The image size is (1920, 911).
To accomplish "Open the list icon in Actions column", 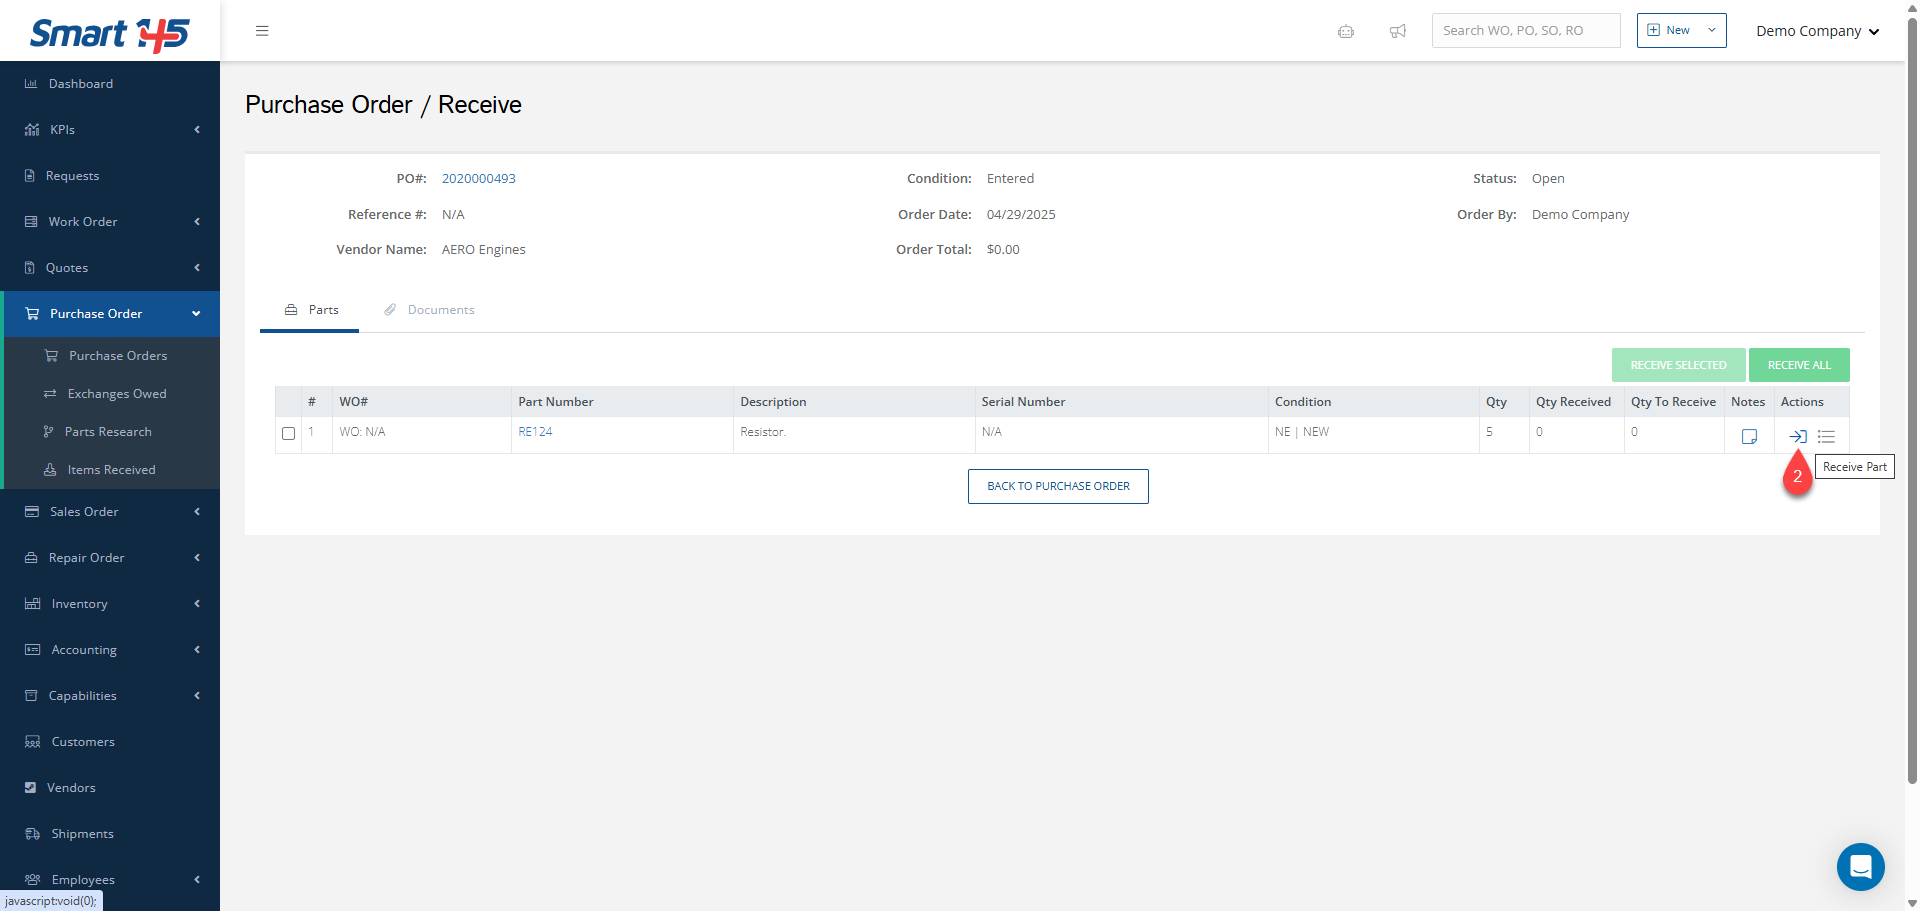I will 1826,436.
